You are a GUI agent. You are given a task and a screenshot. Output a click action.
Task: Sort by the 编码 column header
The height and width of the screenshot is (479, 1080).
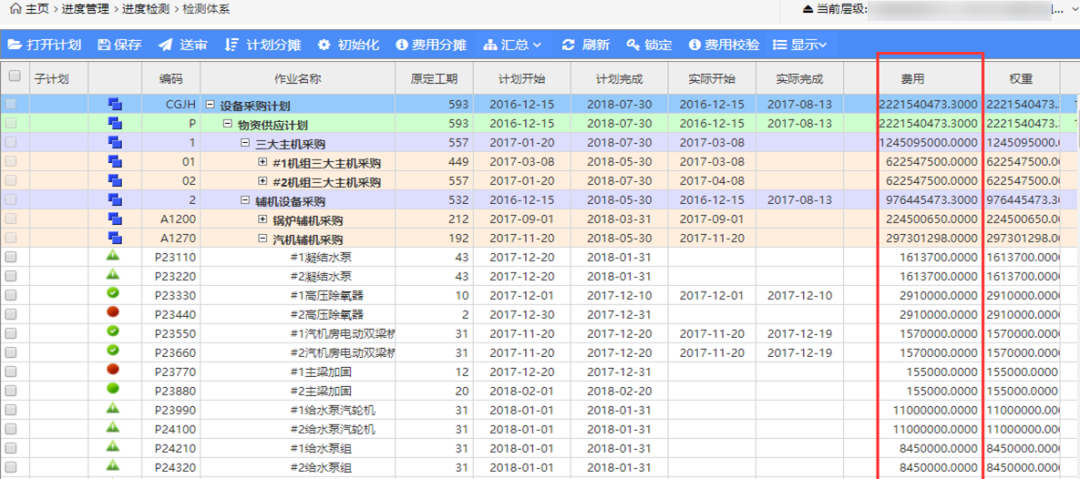(171, 78)
